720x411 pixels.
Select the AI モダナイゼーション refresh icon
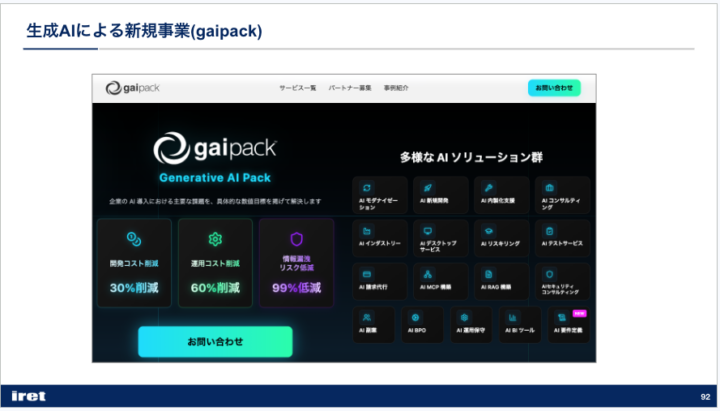point(367,187)
